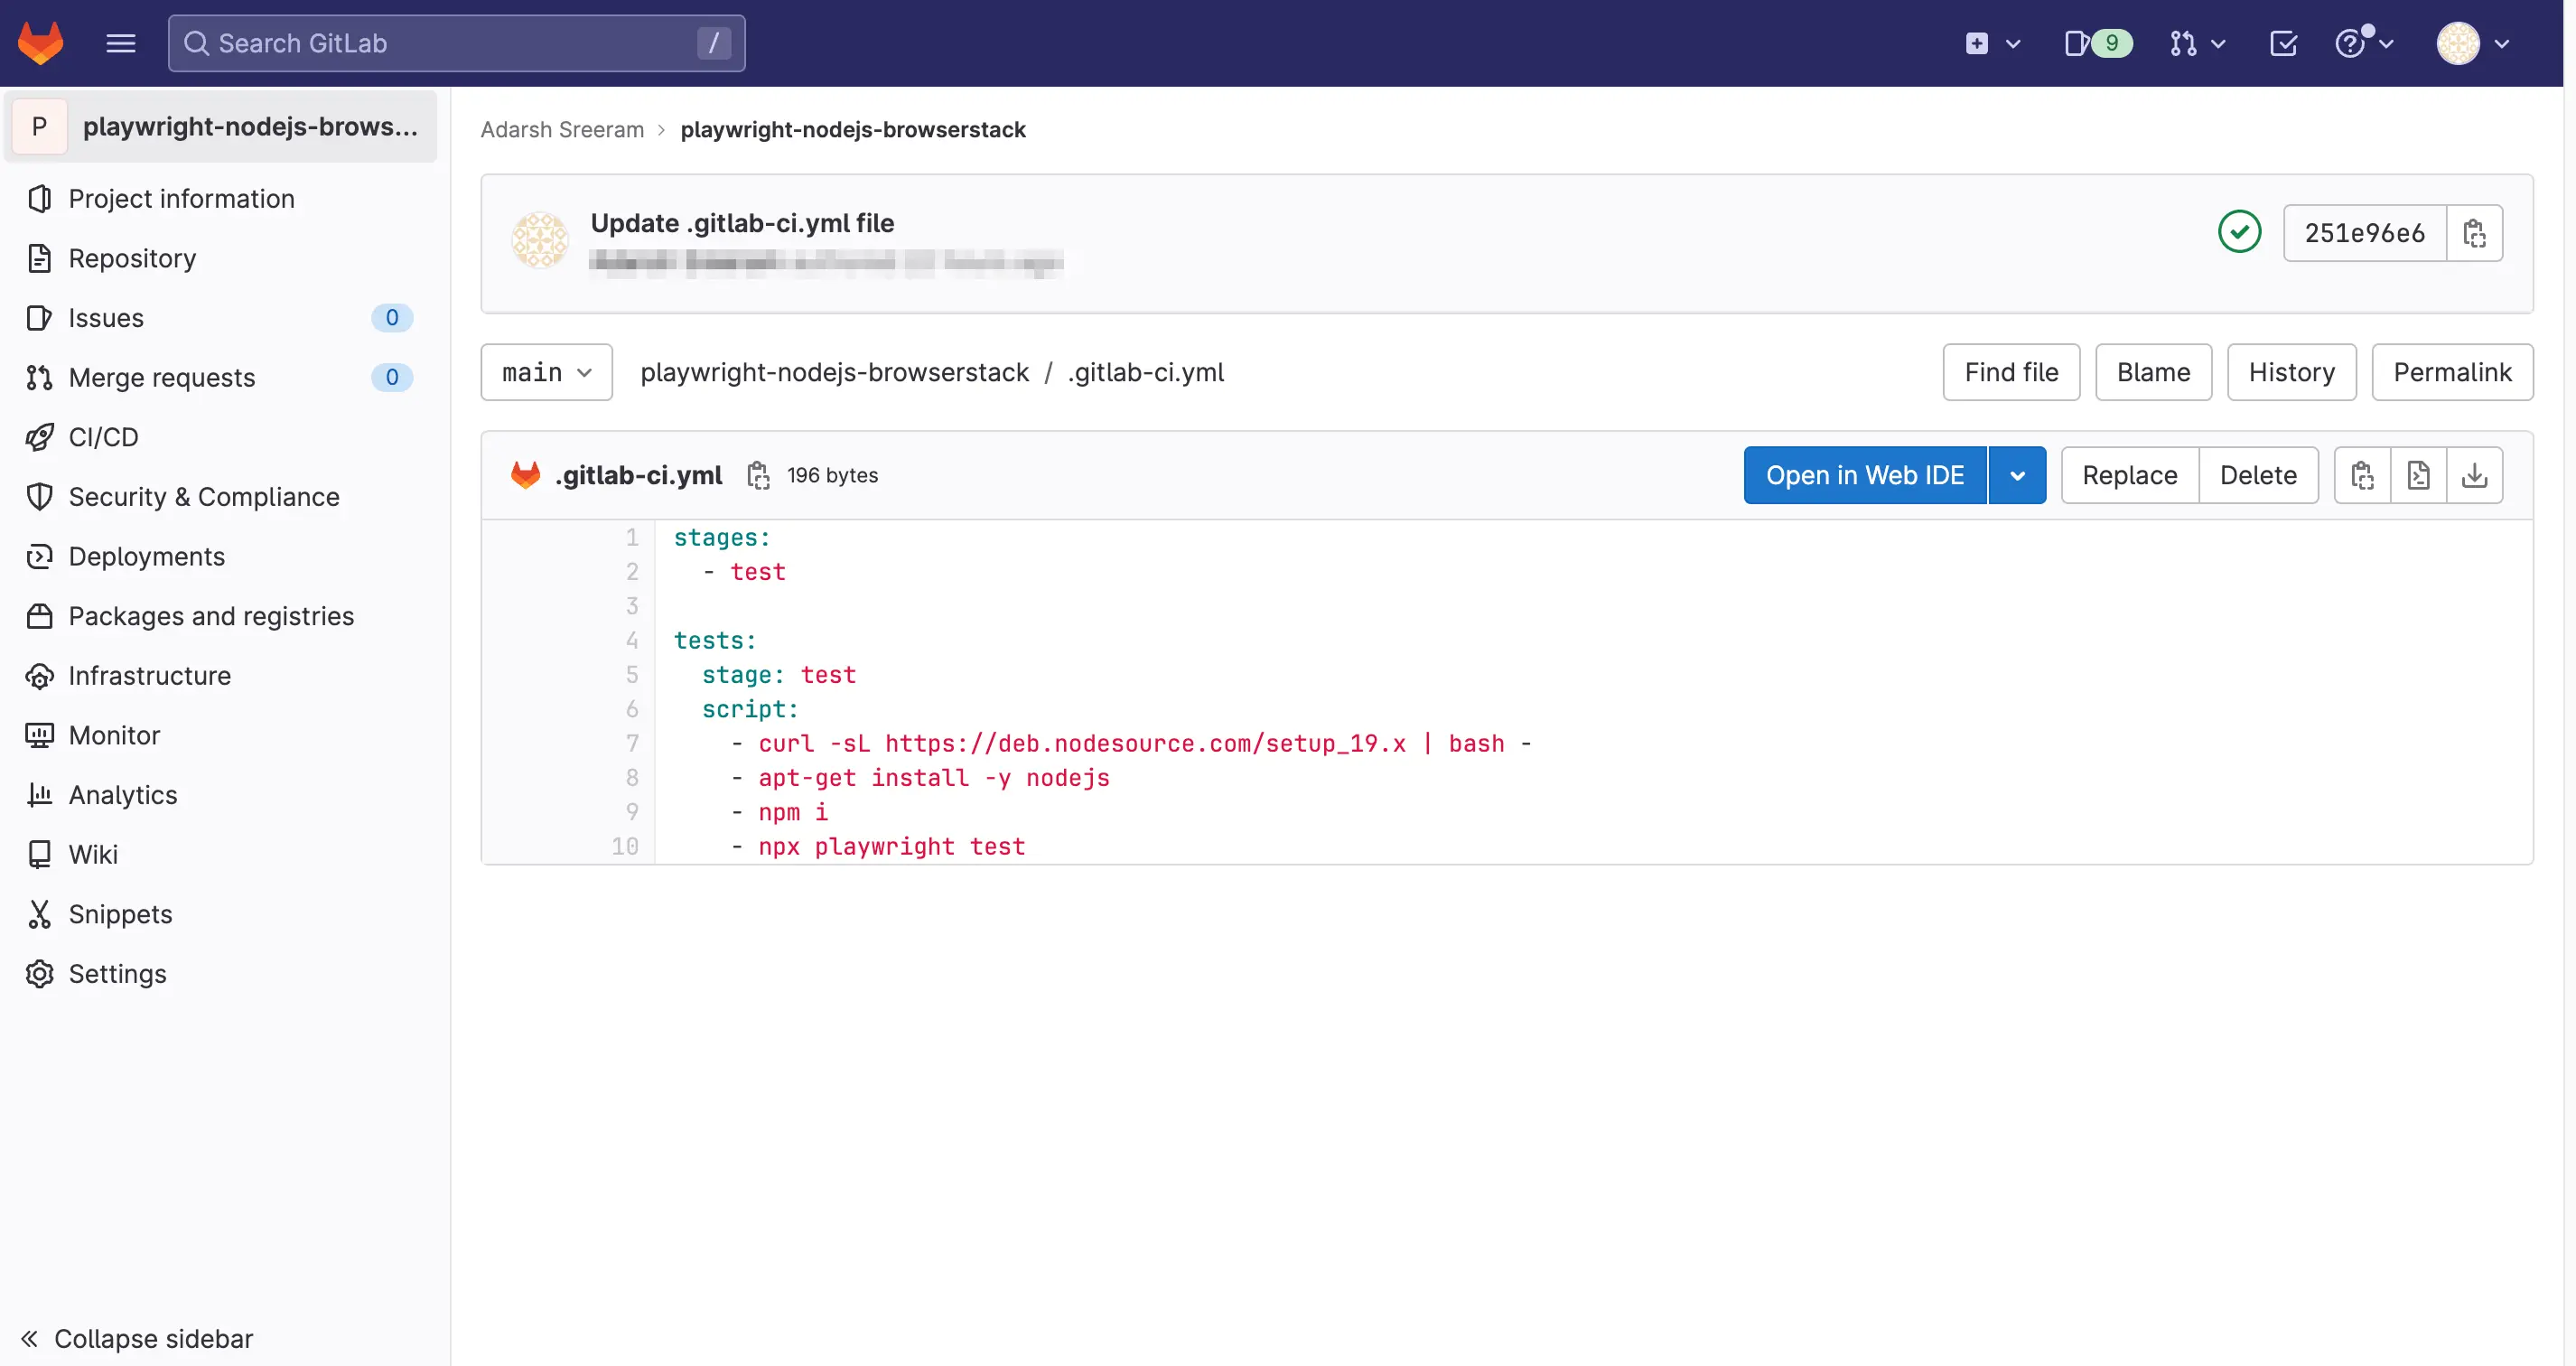Expand the Open in Web IDE arrow

click(2017, 475)
